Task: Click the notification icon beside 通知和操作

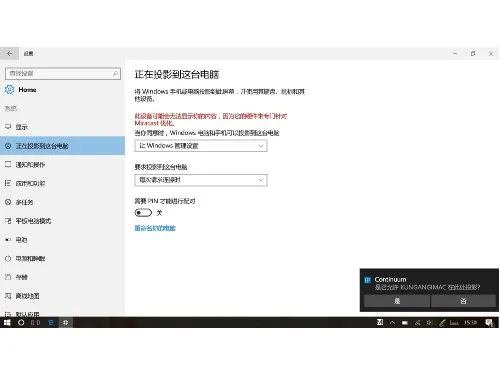Action: [x=8, y=164]
